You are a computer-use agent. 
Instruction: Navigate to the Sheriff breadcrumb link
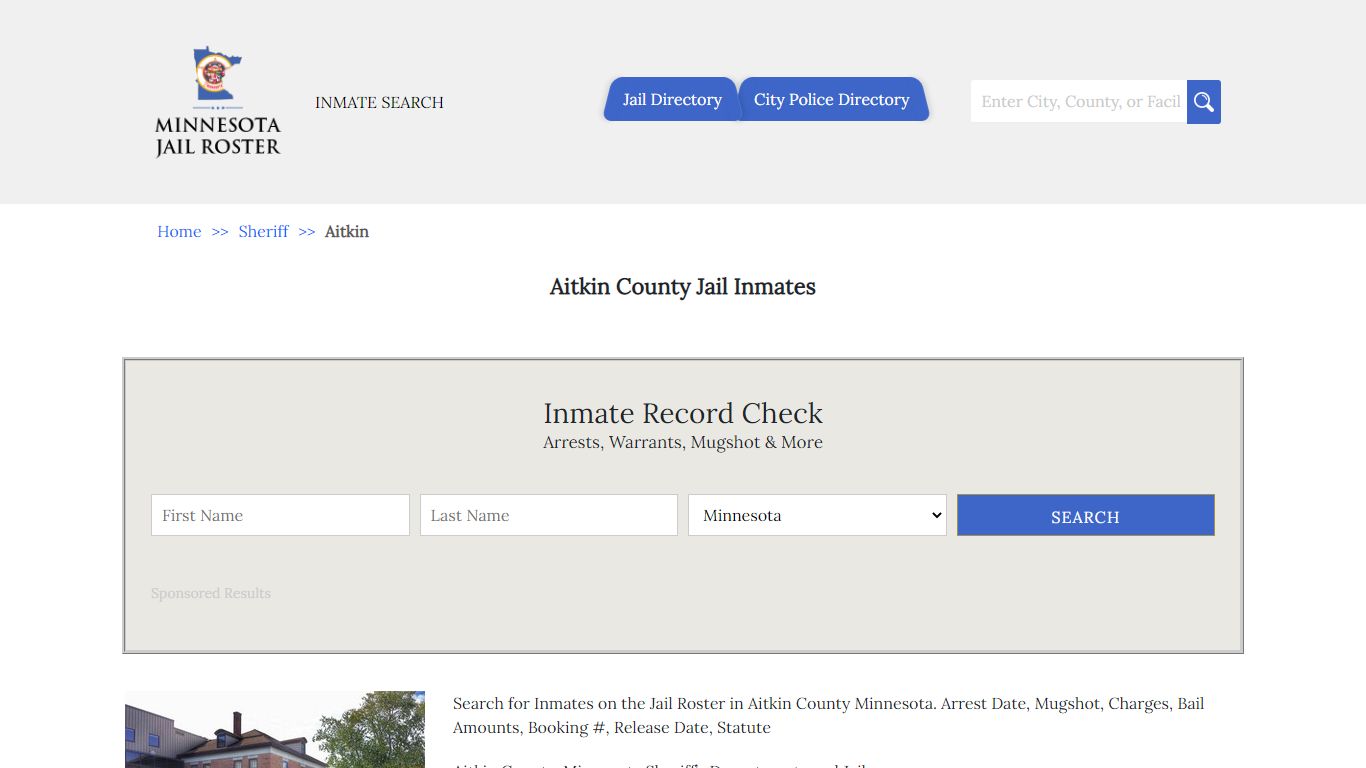(263, 232)
